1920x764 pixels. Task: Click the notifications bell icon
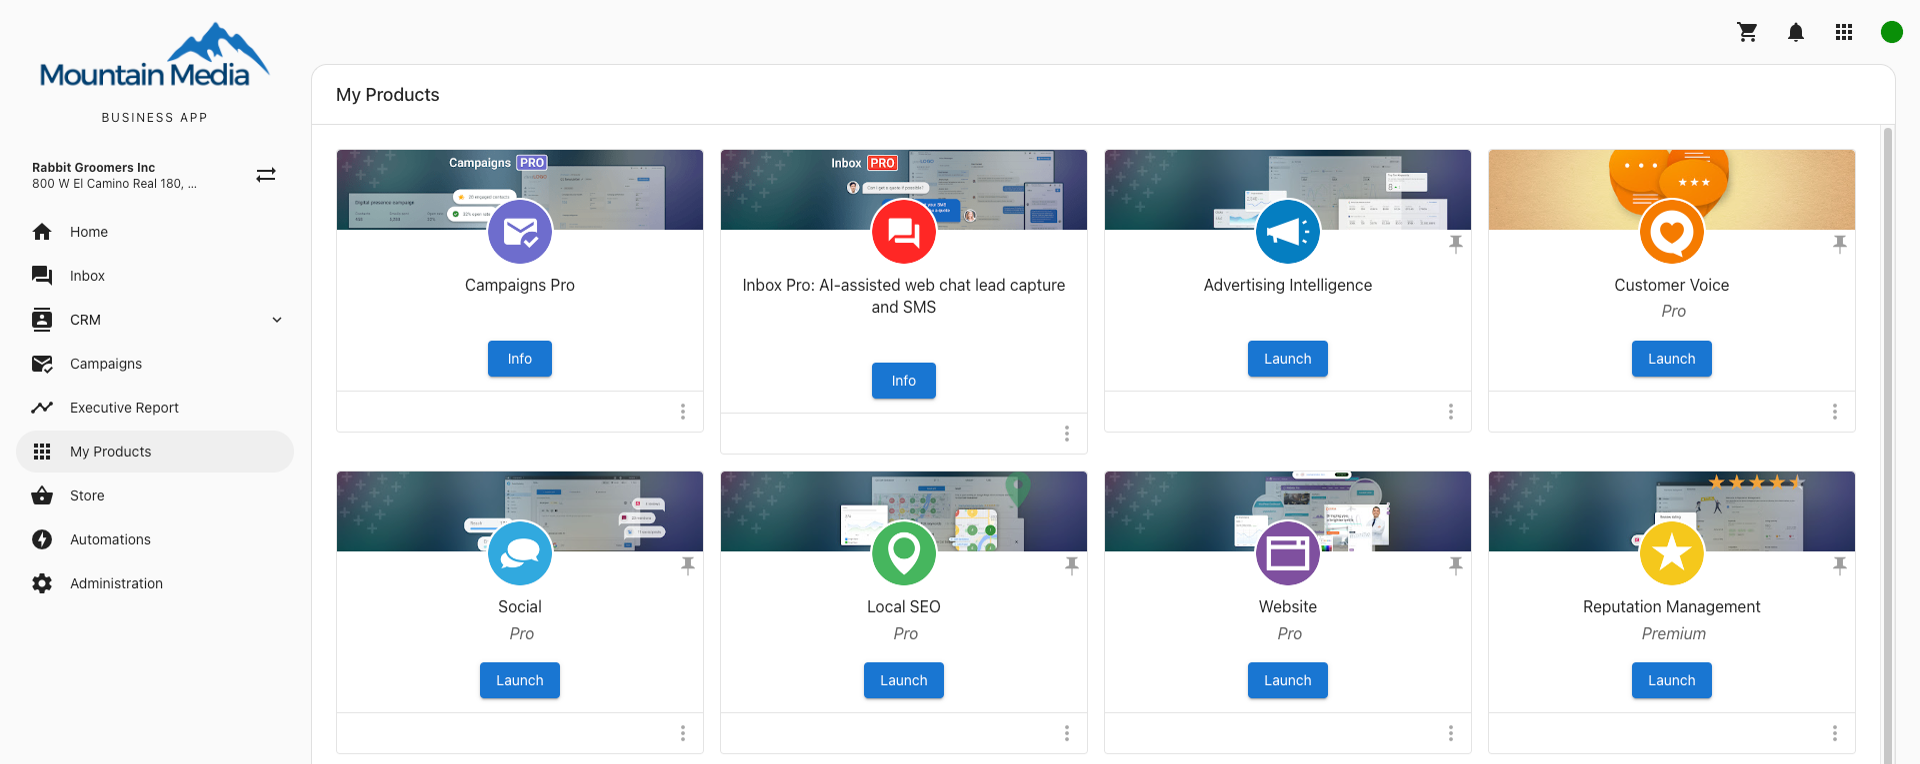[1795, 32]
